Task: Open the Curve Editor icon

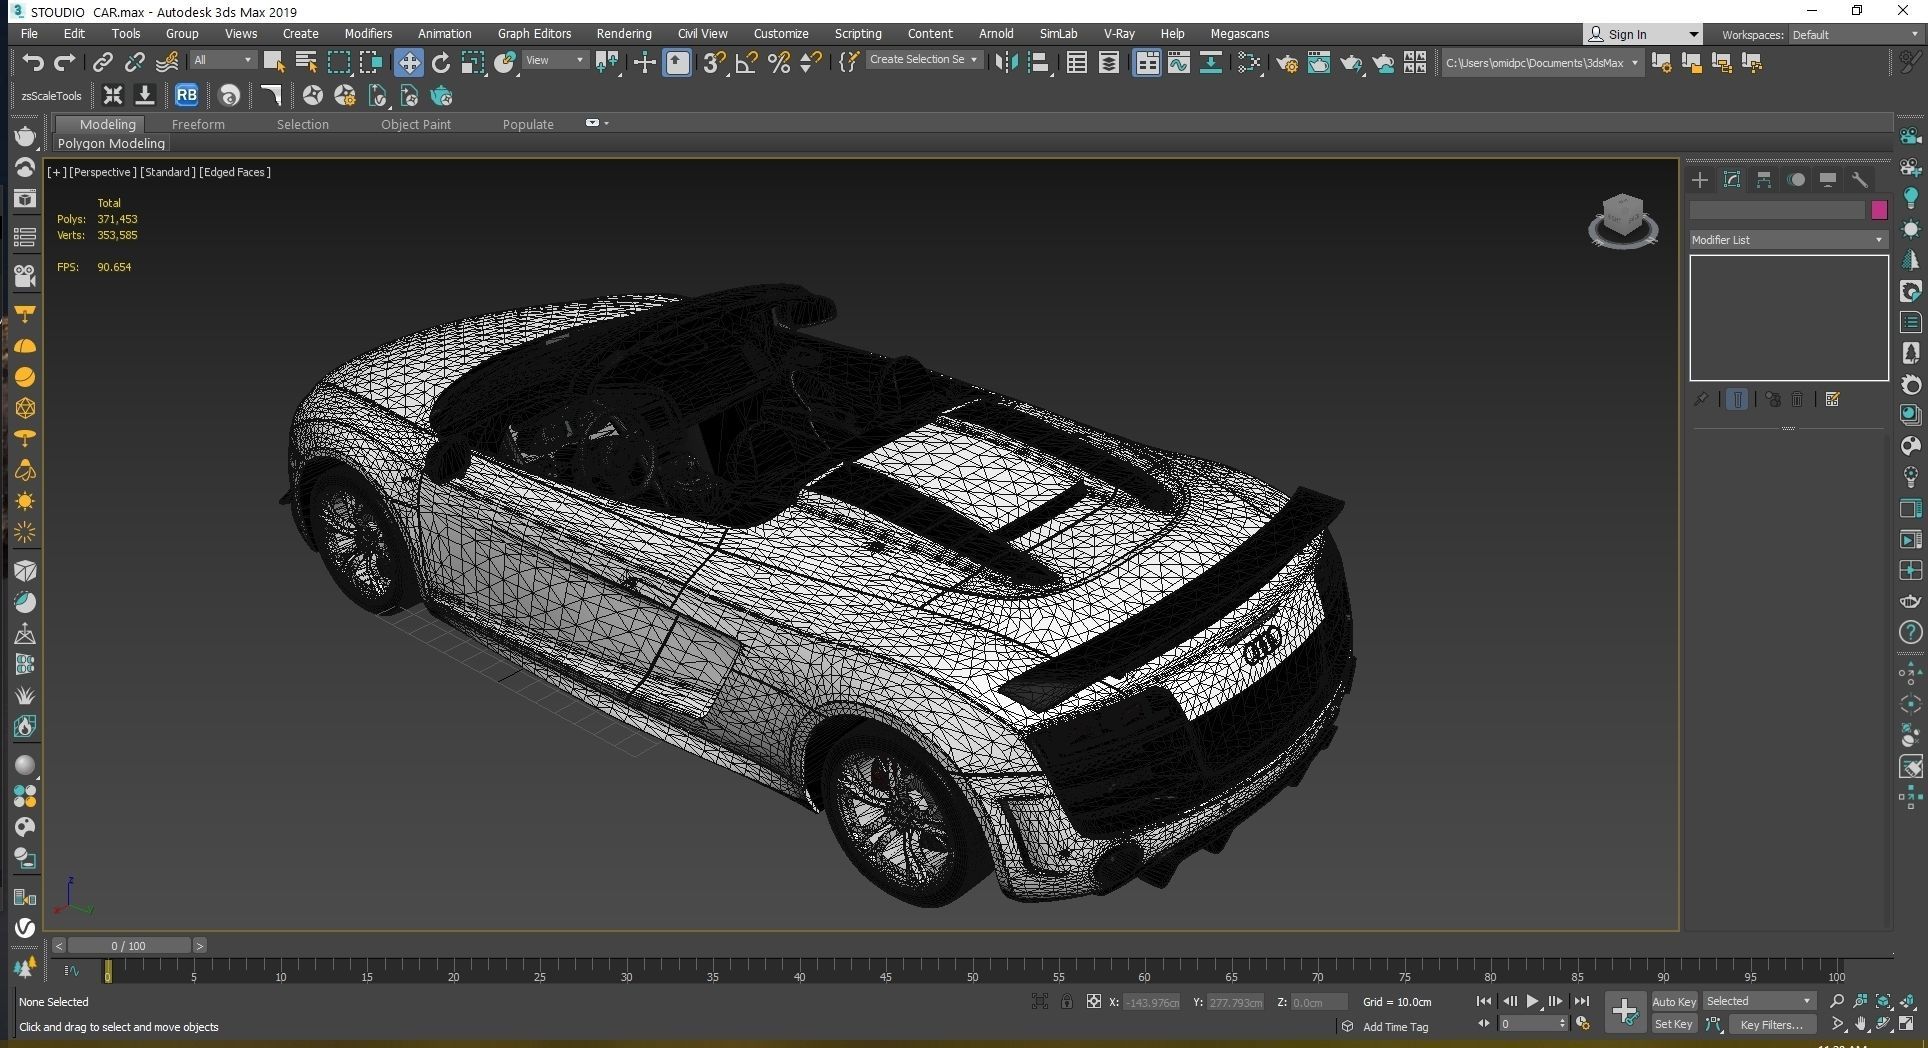Action: coord(1179,63)
